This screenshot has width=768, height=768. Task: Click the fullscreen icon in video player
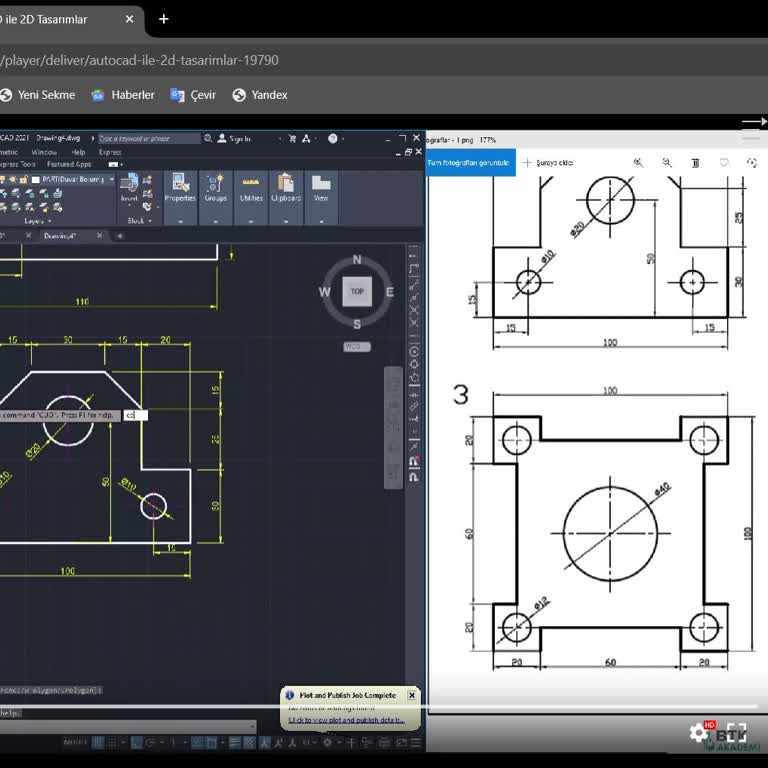tap(736, 733)
